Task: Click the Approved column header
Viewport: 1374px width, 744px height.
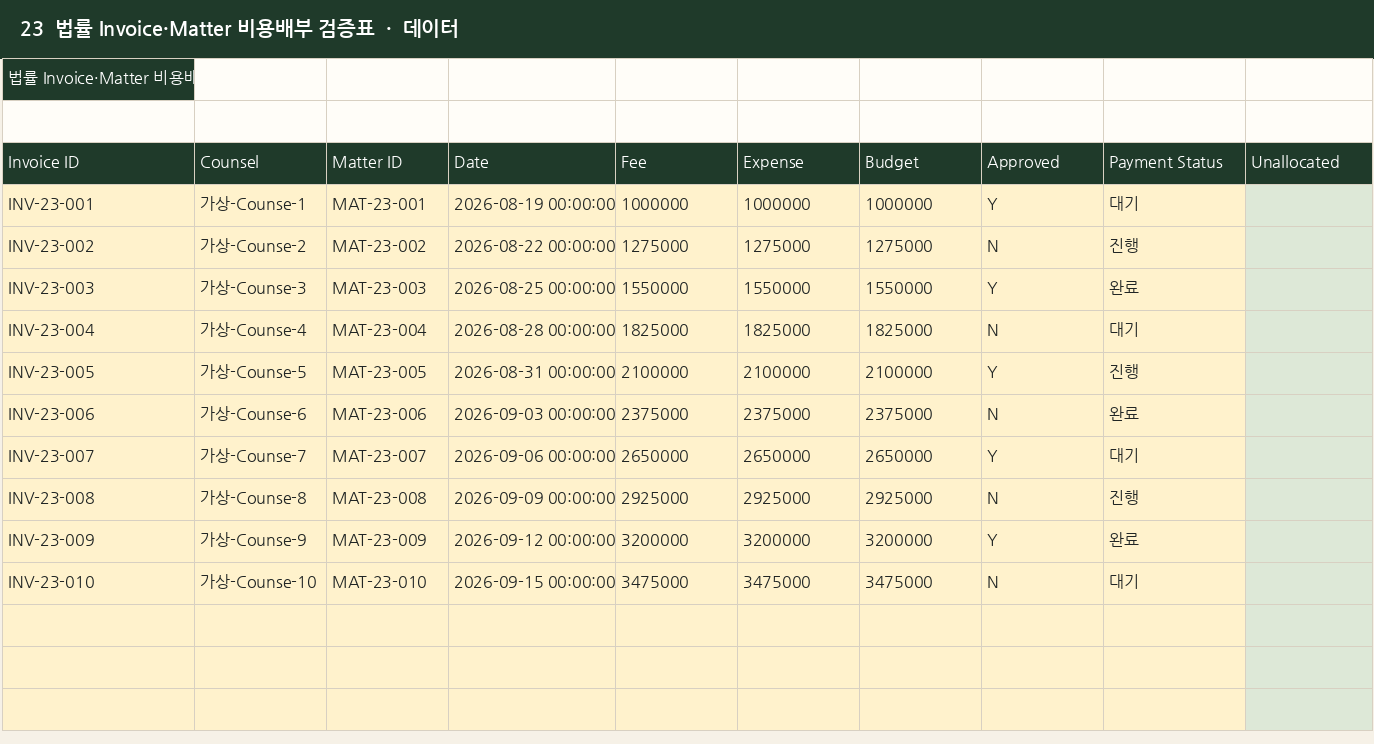Action: click(1042, 163)
